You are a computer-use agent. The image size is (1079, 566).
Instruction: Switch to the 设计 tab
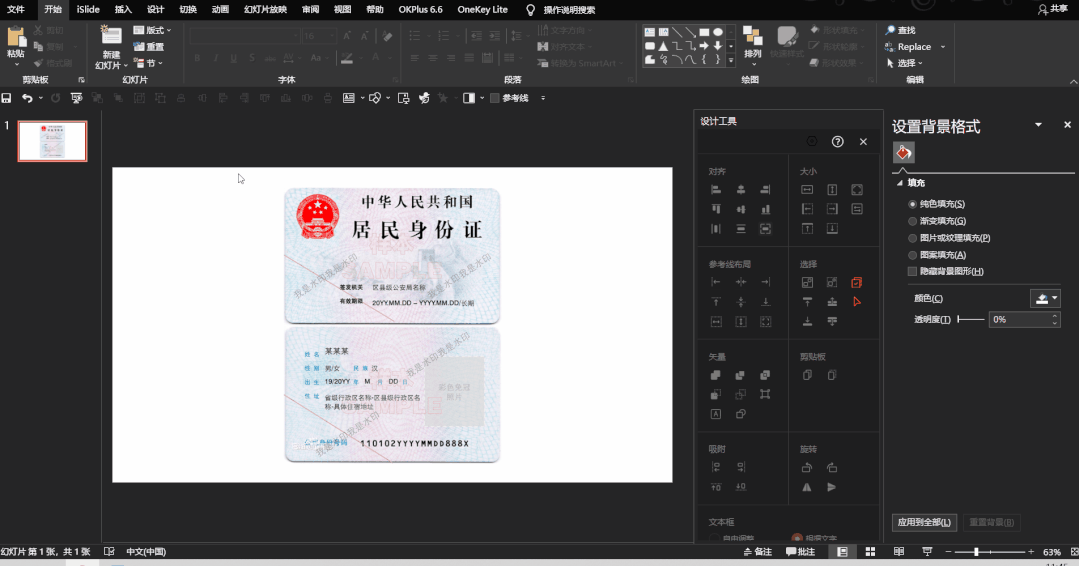click(156, 10)
